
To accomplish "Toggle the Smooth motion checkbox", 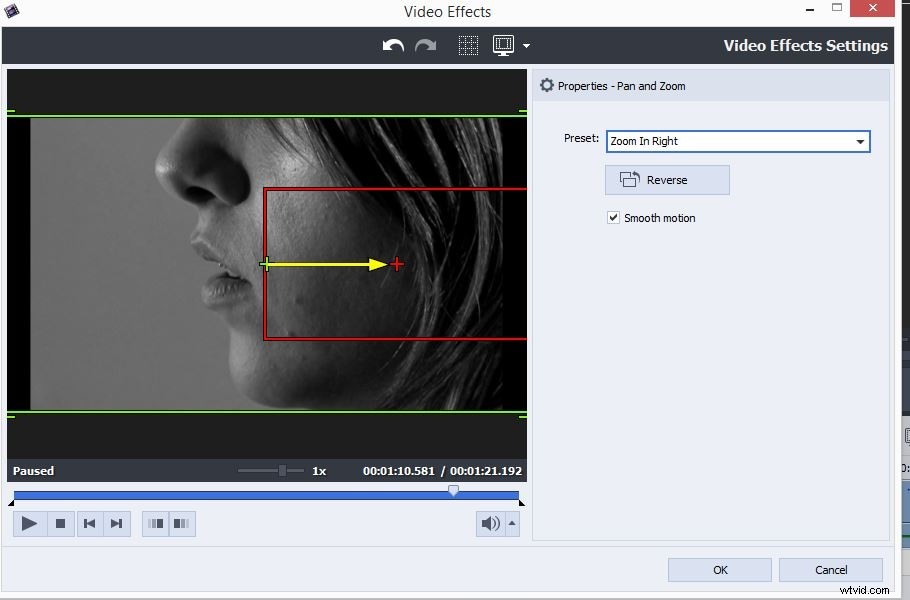I will (x=613, y=217).
